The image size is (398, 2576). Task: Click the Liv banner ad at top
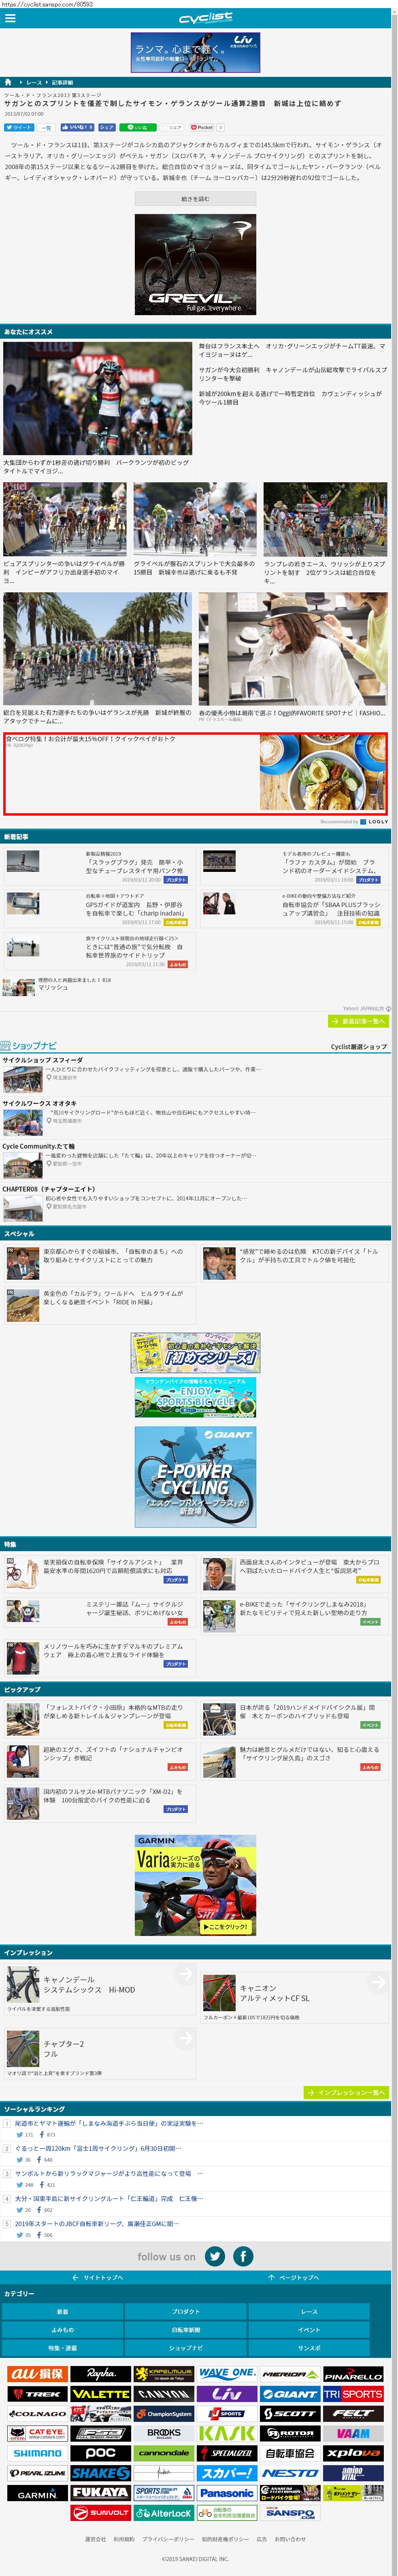pos(195,53)
